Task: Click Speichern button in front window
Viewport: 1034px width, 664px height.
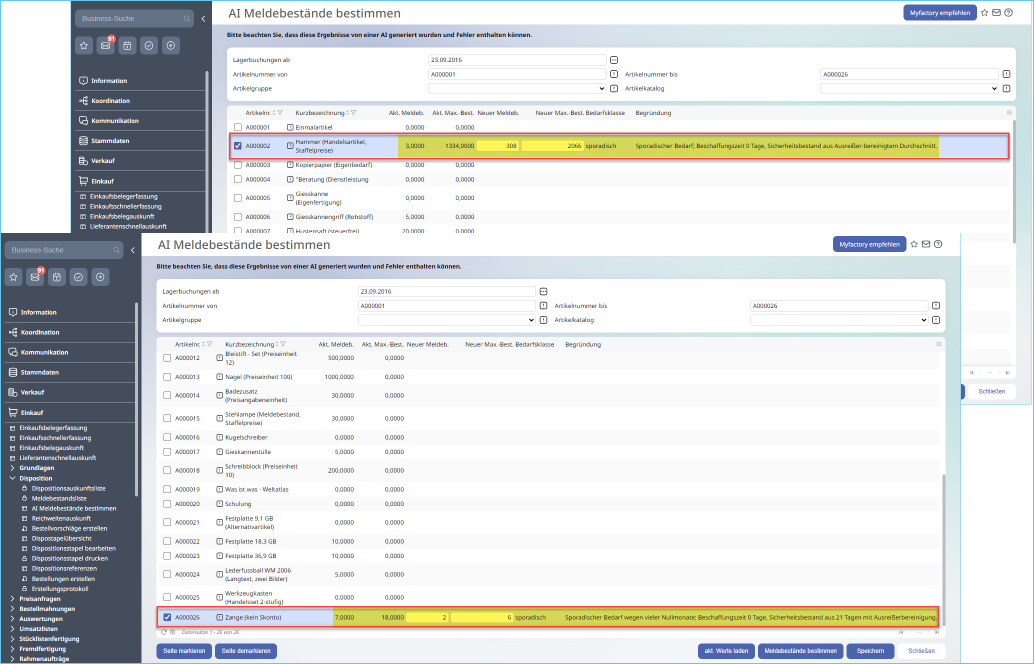Action: pos(870,651)
